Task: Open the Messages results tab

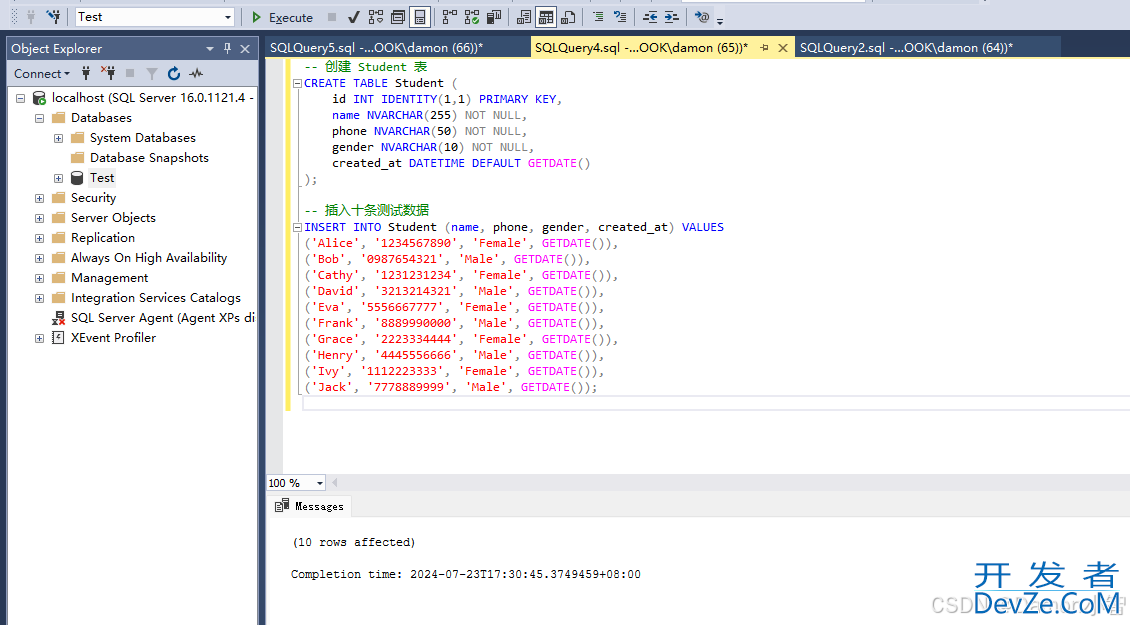Action: (x=310, y=506)
